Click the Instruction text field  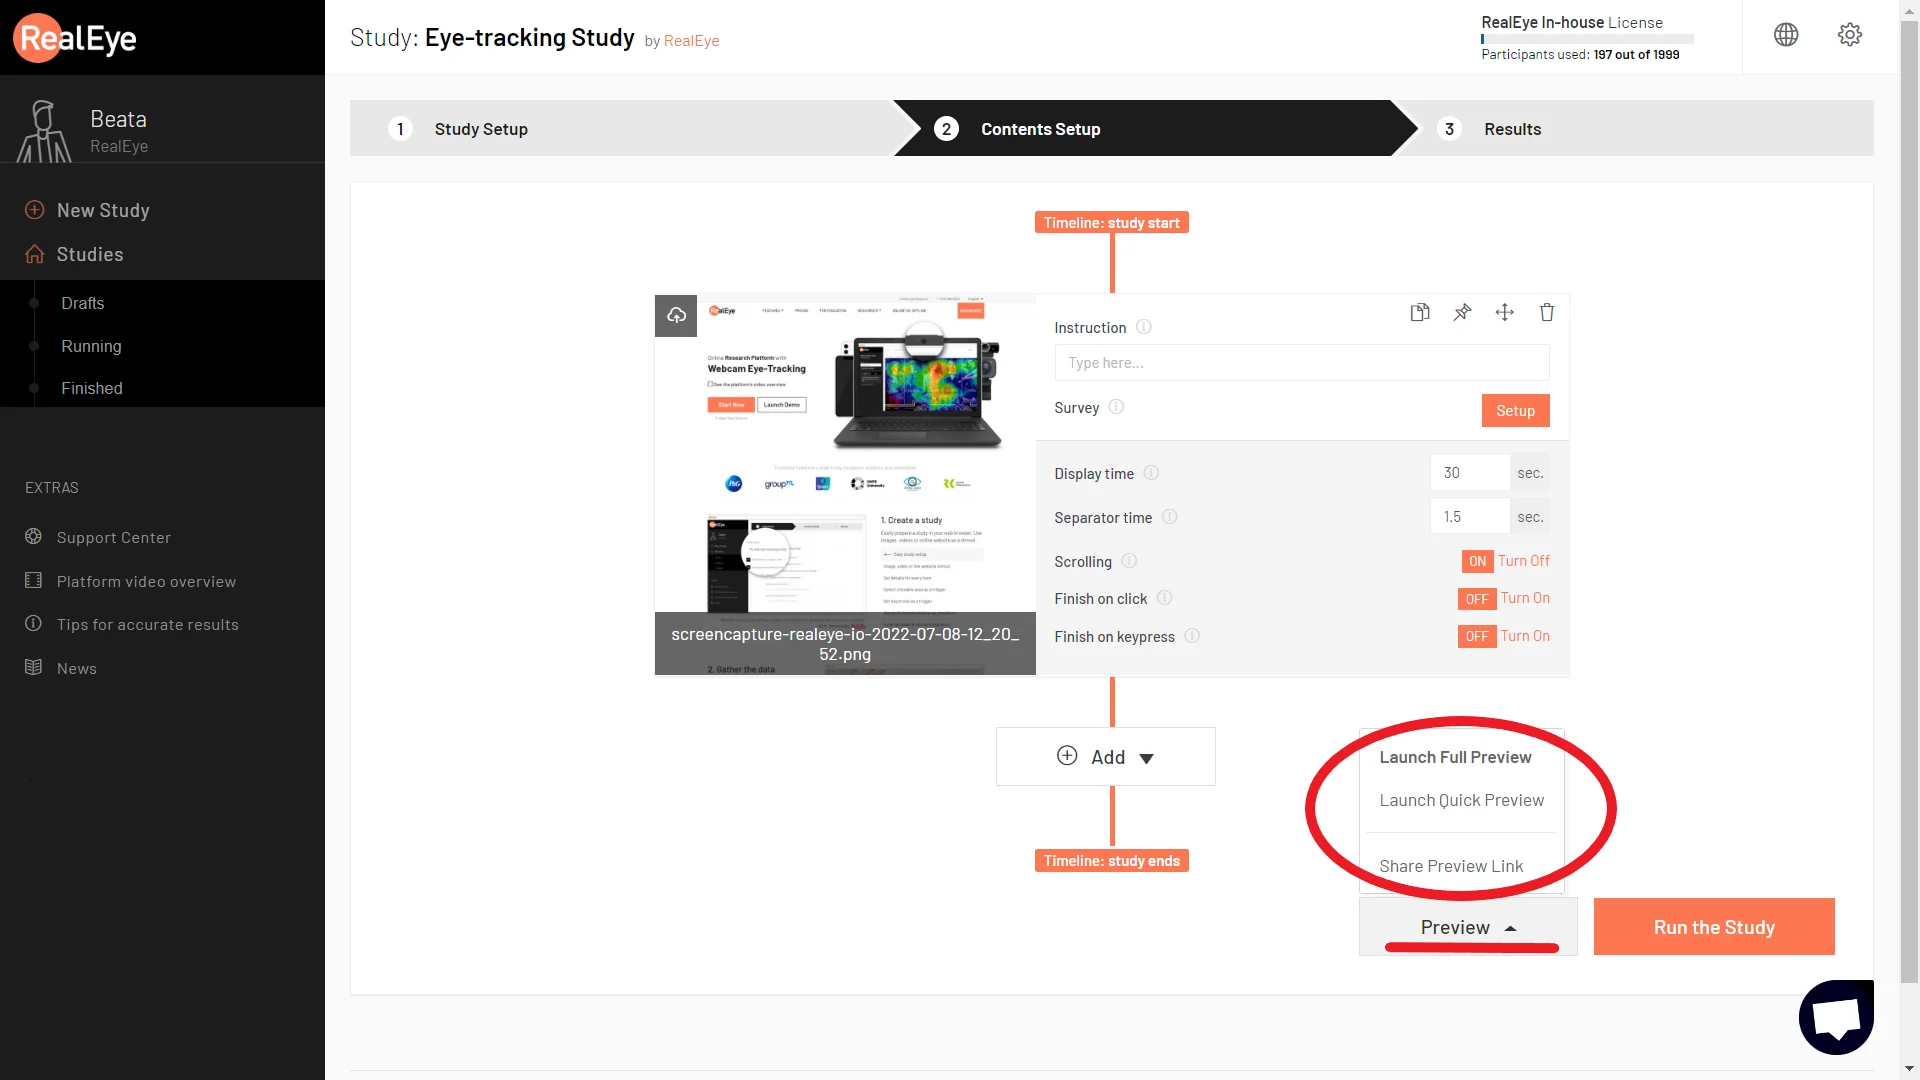point(1302,363)
